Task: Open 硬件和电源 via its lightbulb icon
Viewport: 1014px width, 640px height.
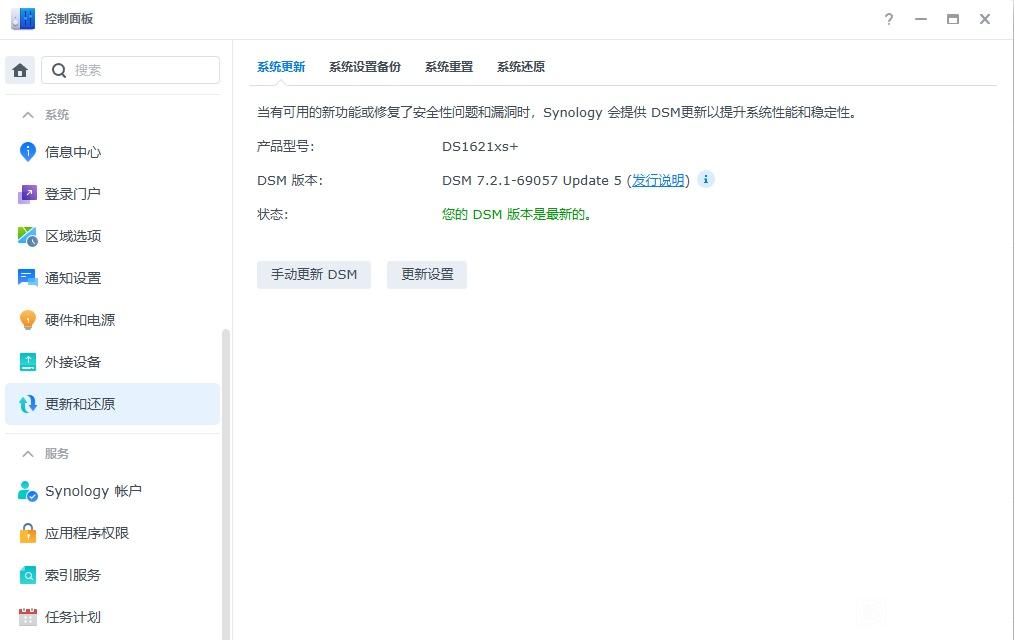Action: [x=28, y=320]
